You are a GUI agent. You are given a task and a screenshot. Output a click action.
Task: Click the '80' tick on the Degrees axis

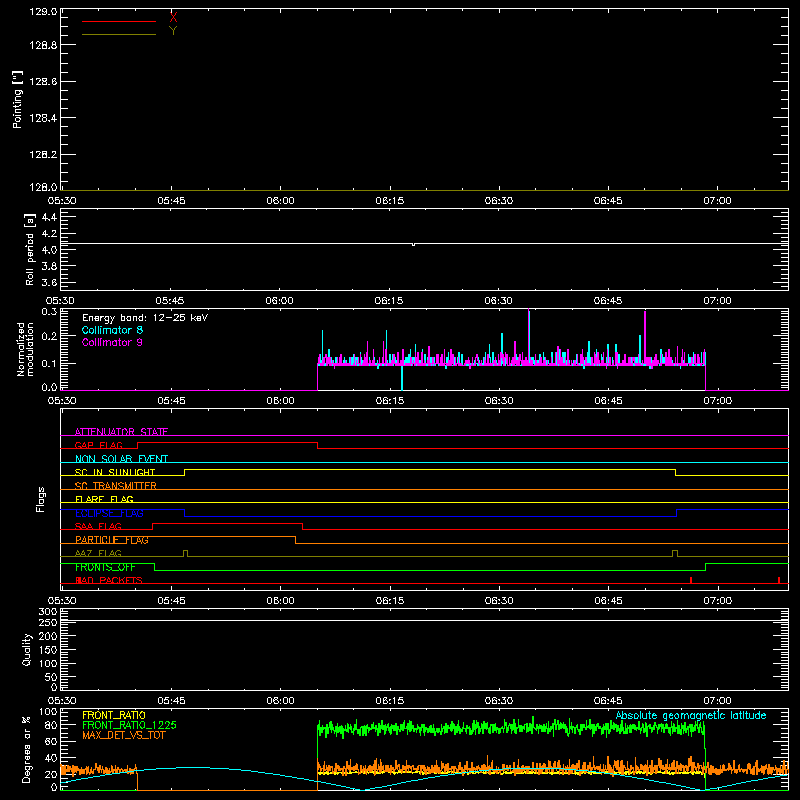coord(52,725)
